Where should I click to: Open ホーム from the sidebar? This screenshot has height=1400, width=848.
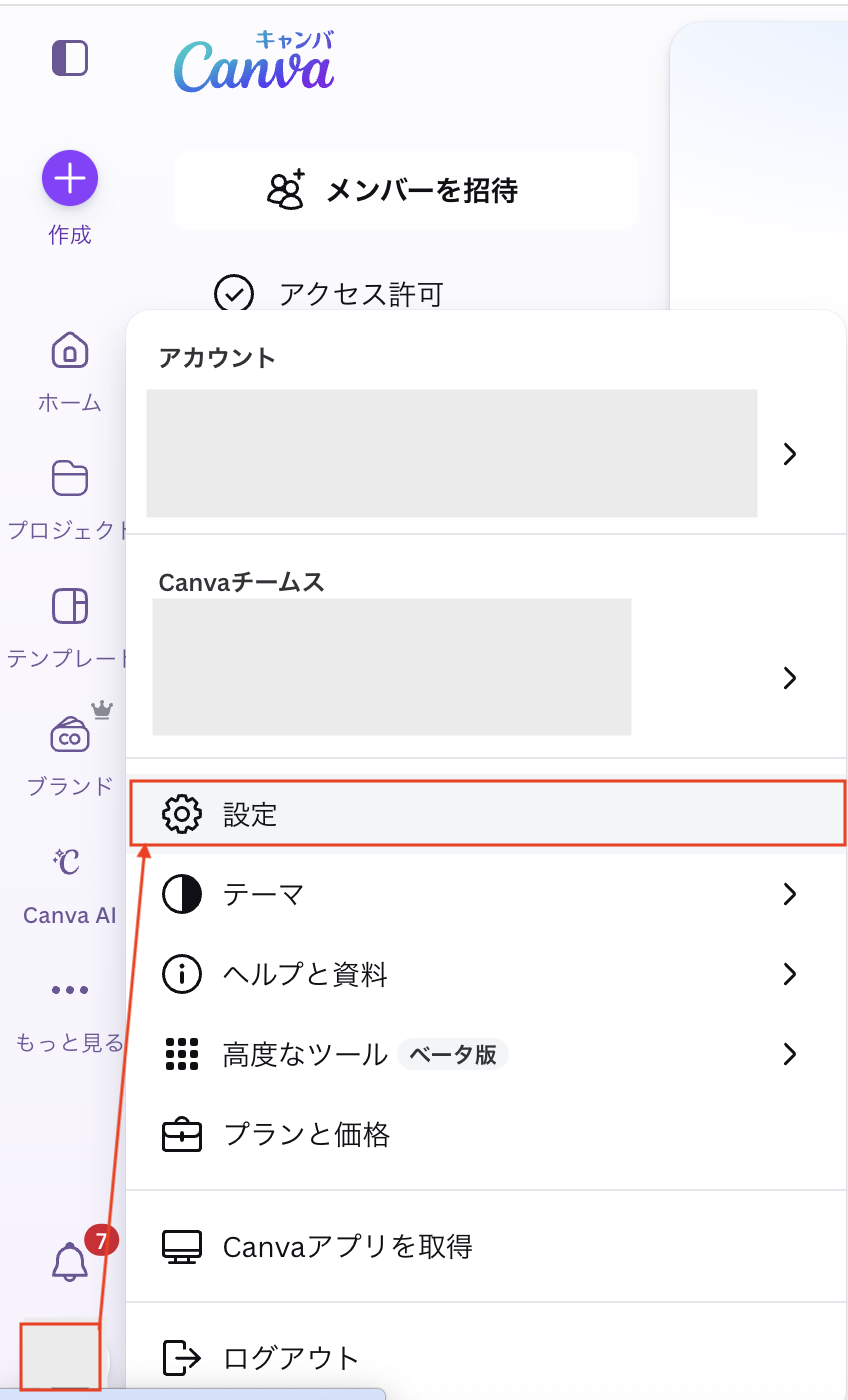(x=70, y=372)
